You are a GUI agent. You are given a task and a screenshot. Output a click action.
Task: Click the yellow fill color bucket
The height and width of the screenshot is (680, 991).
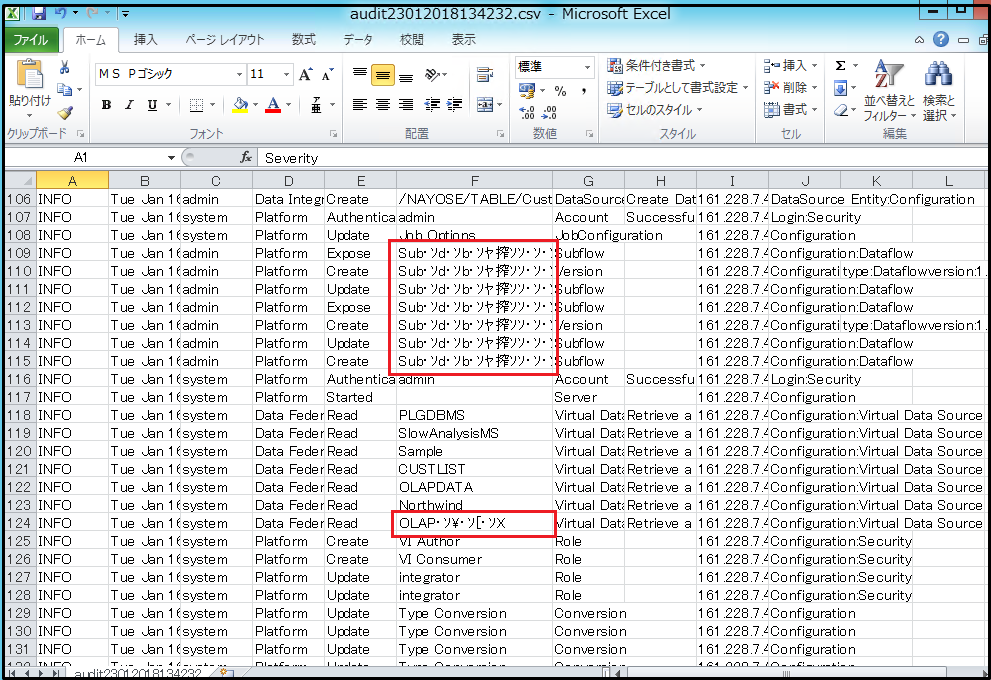239,106
